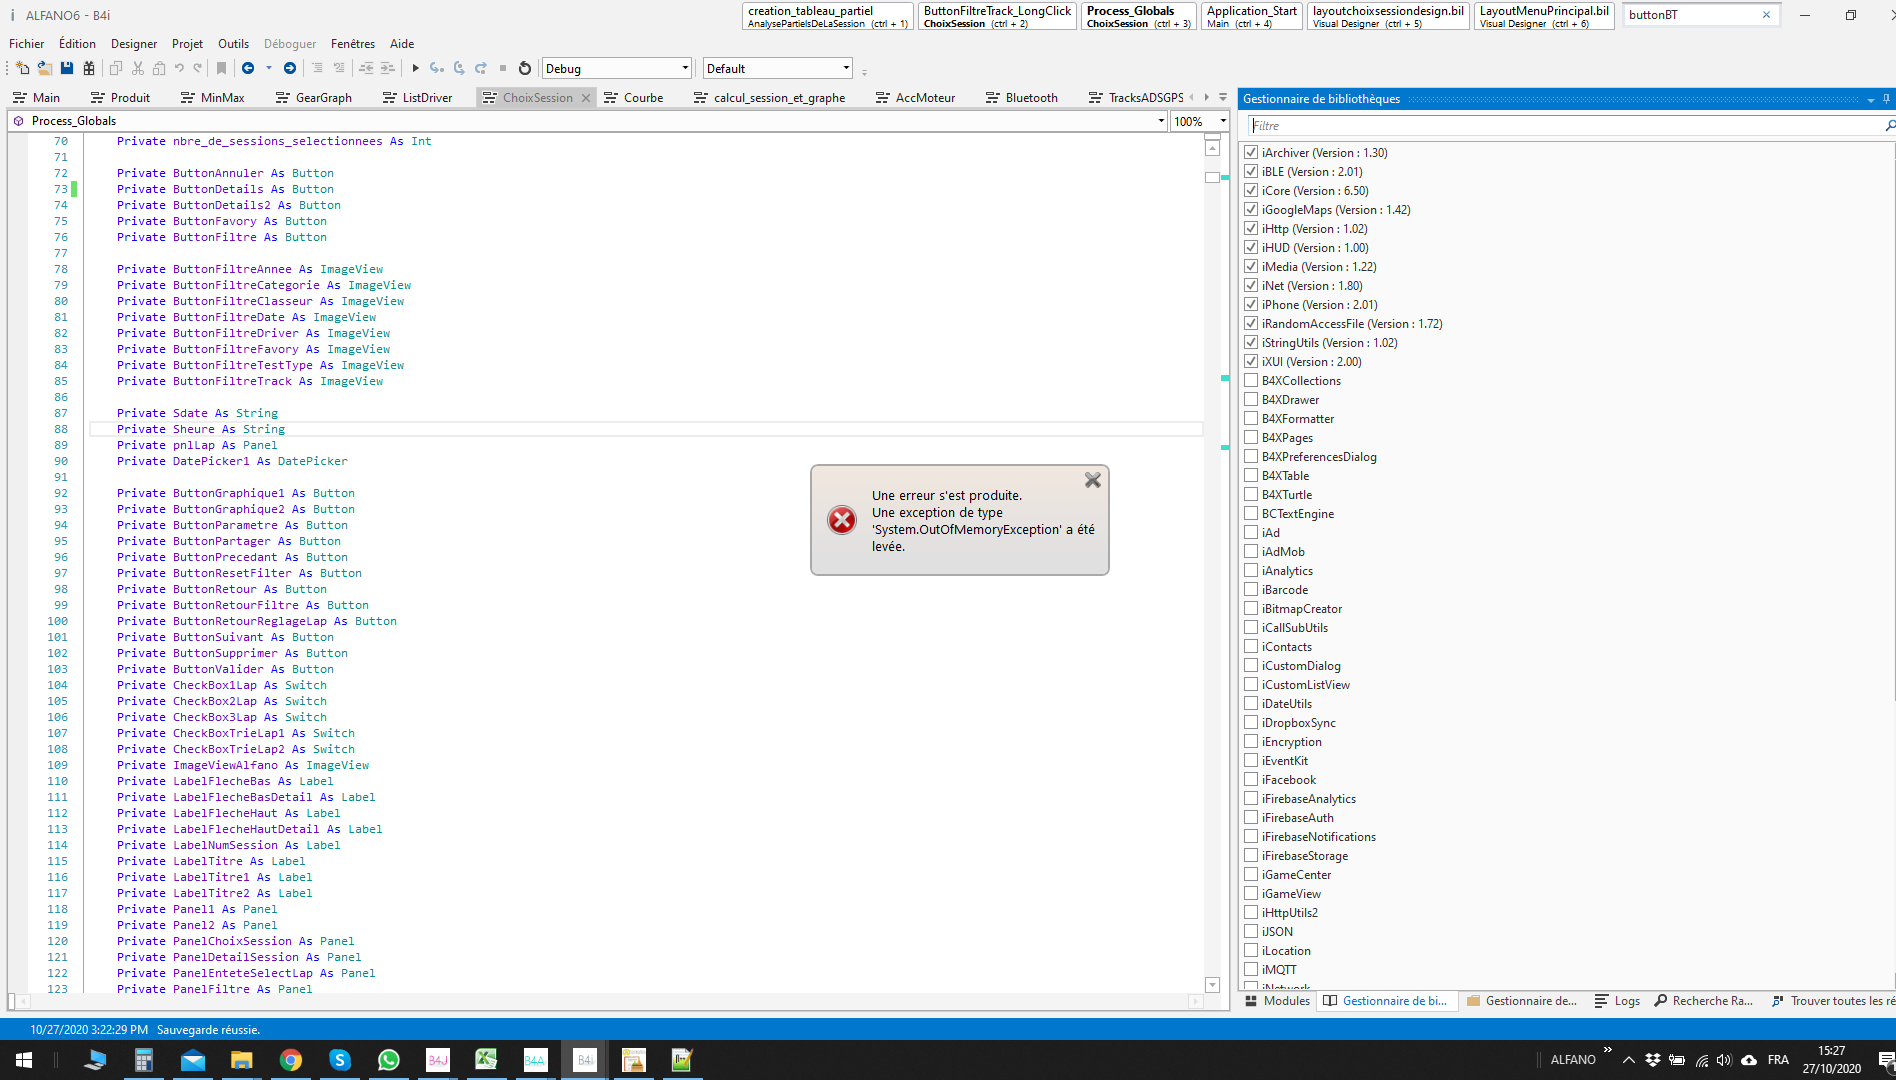Open Google Chrome from the taskbar
1896x1080 pixels.
click(x=291, y=1060)
